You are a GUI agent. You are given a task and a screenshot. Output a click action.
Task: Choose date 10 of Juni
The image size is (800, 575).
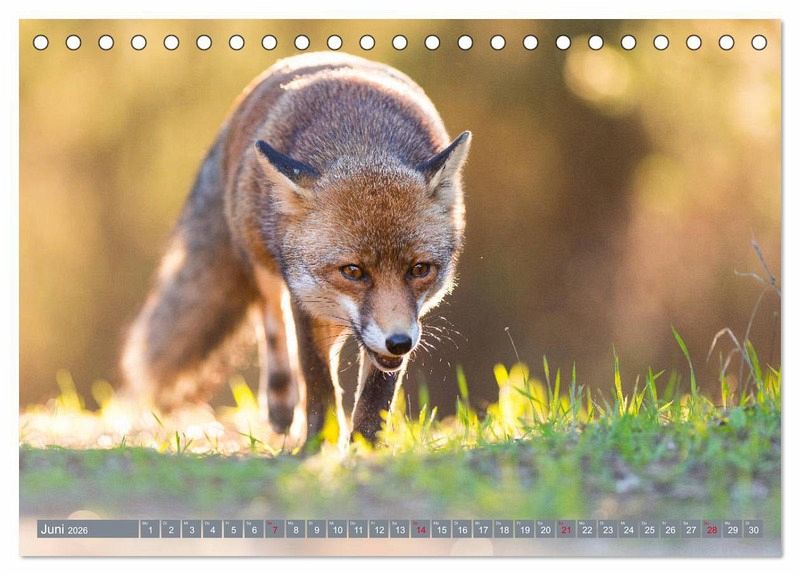pos(337,529)
